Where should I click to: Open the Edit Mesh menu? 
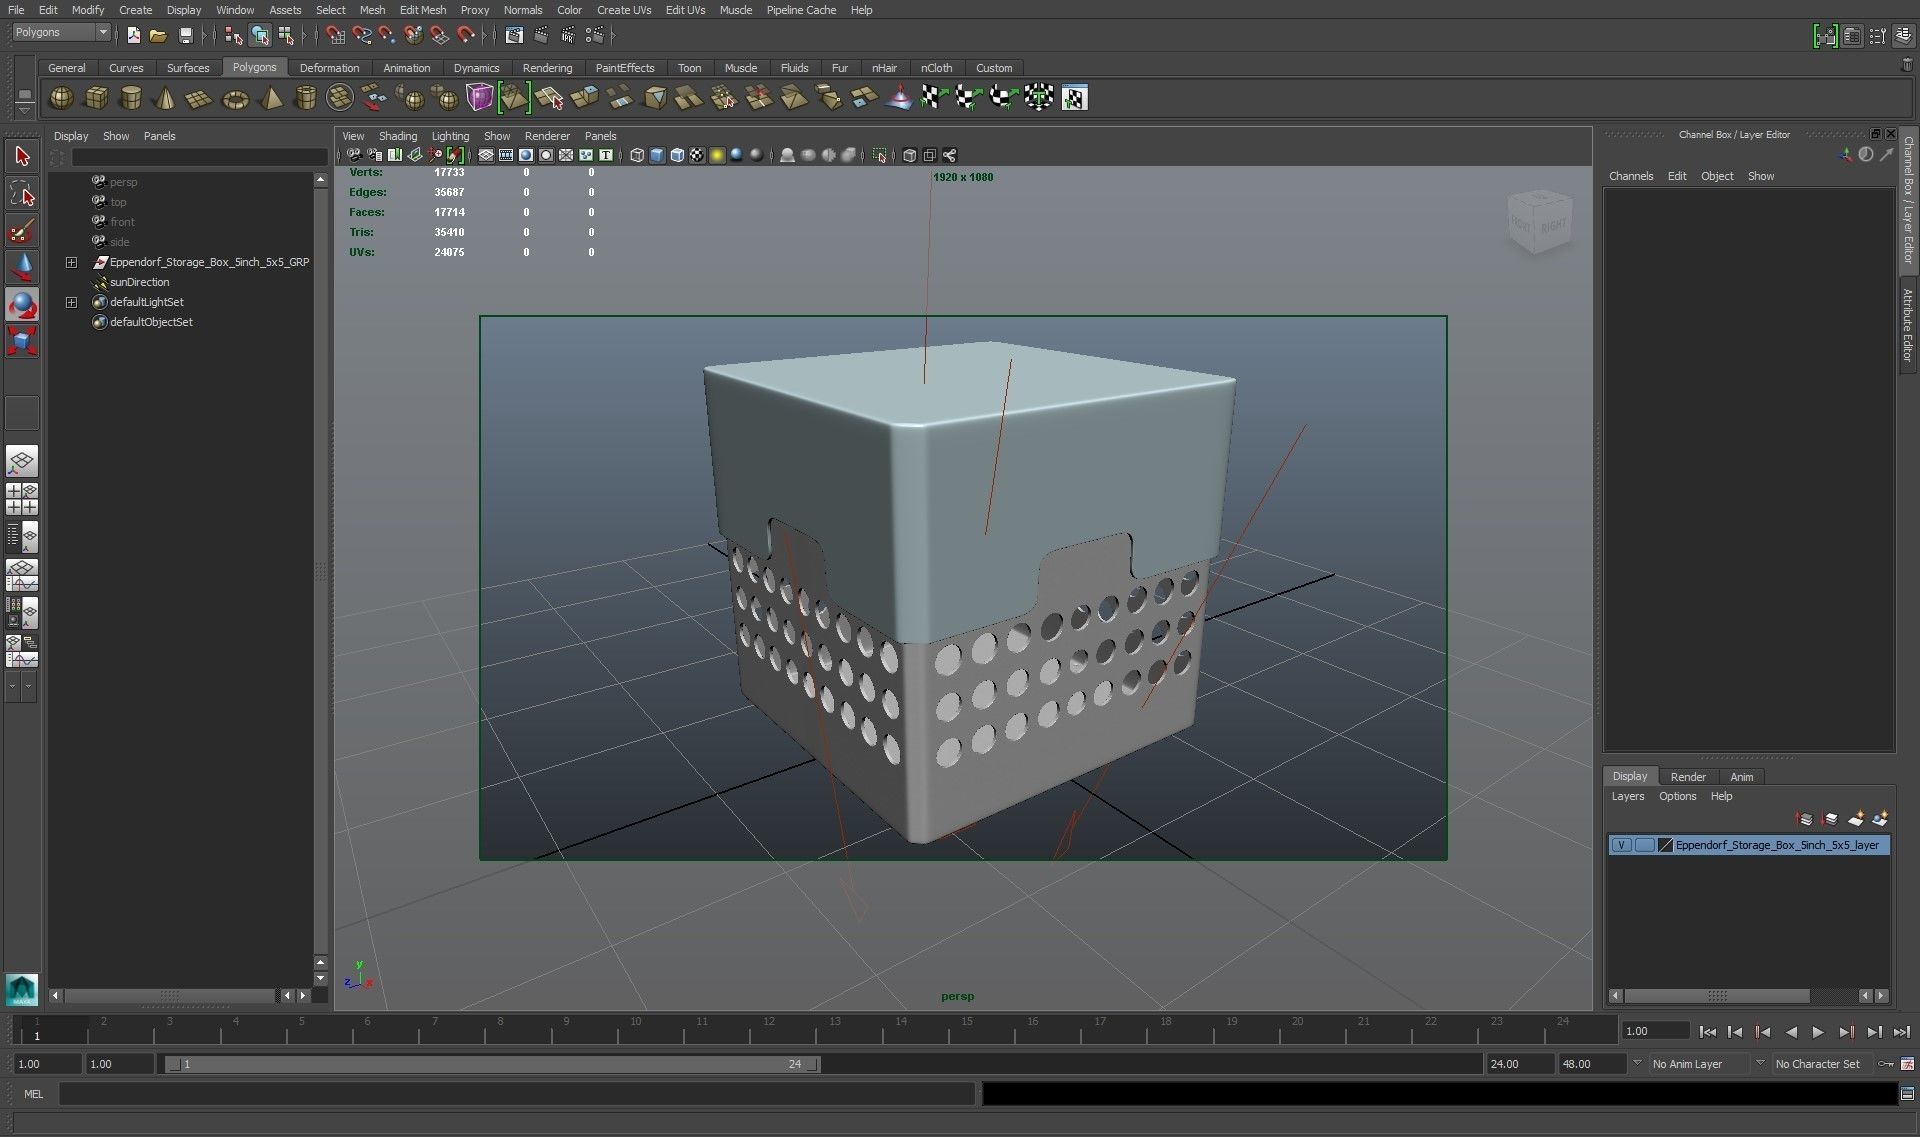422,10
